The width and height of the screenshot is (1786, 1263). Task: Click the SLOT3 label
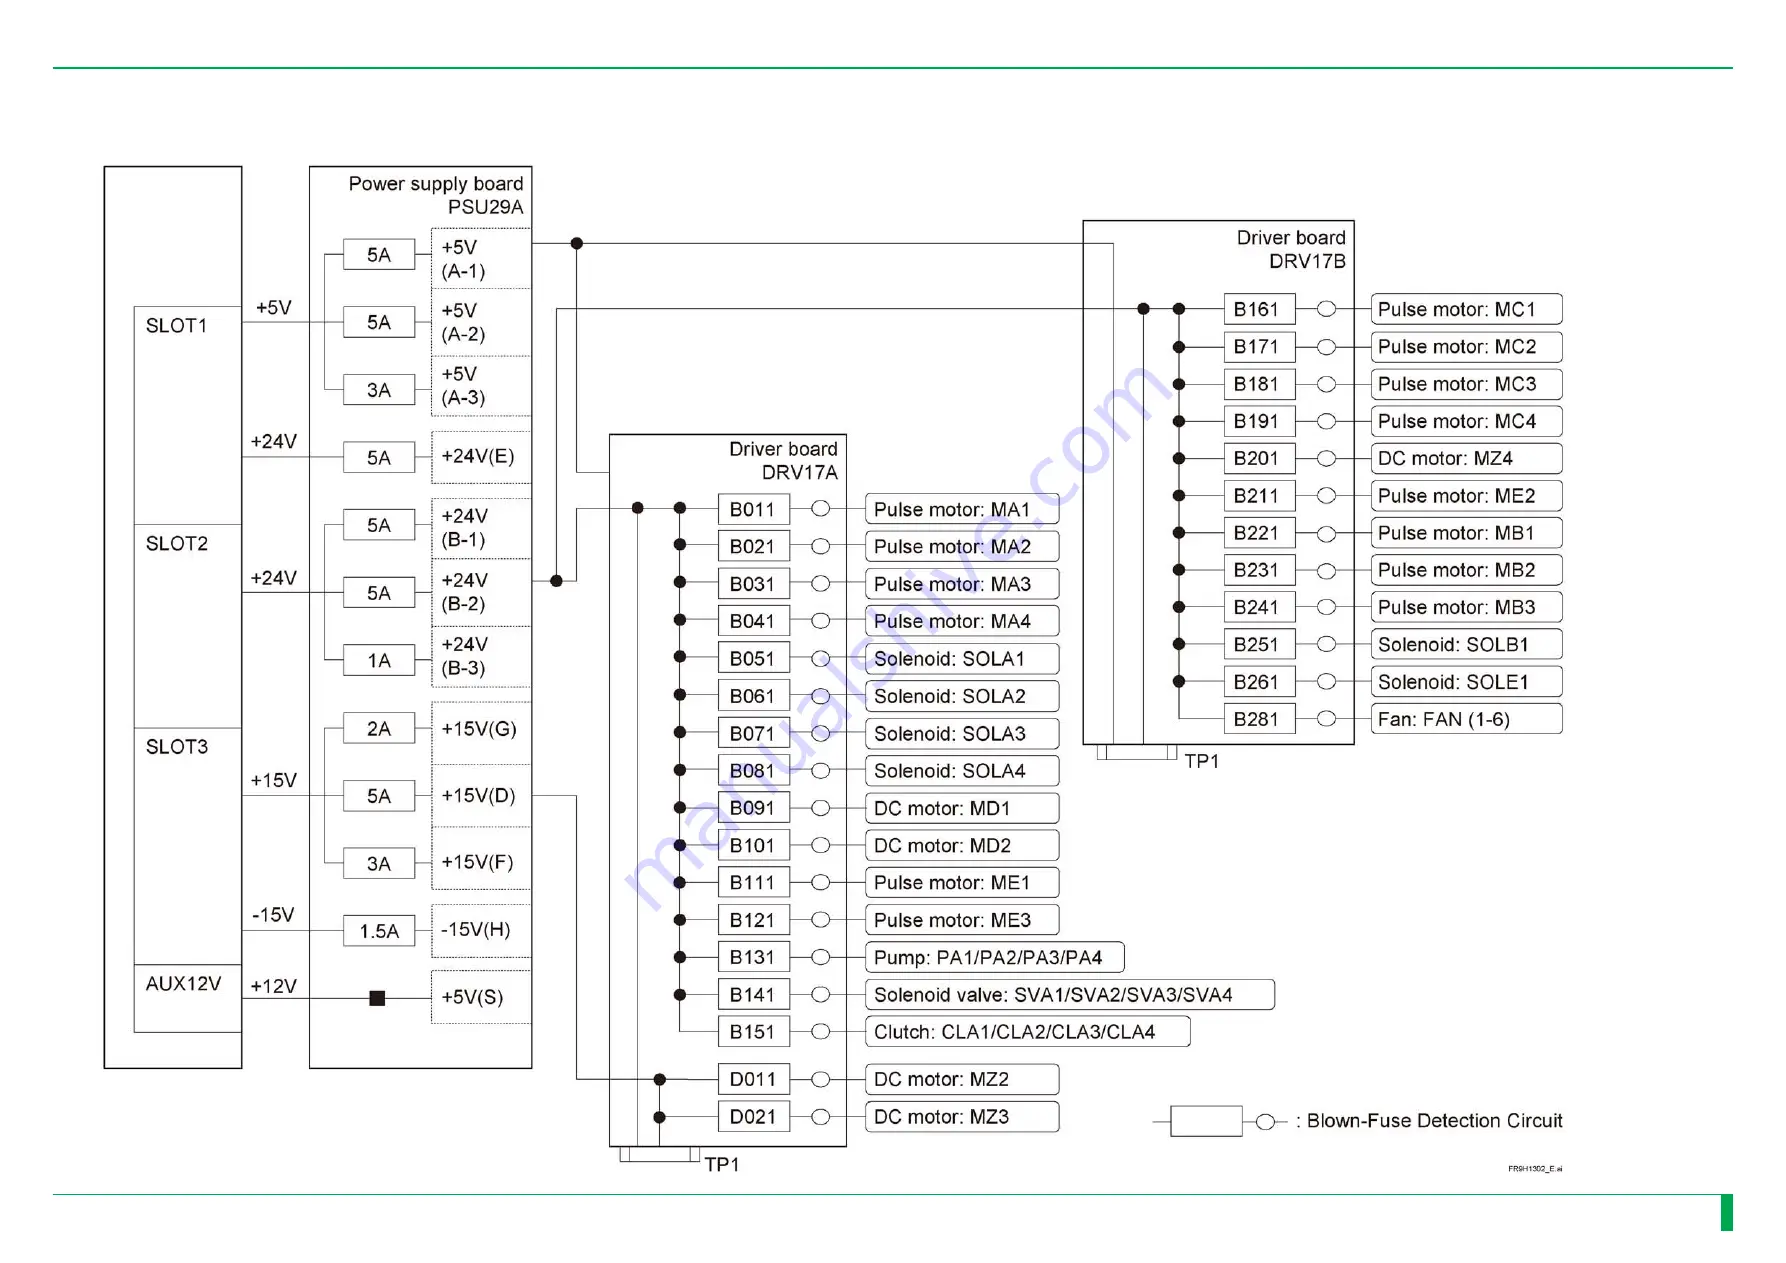click(176, 747)
